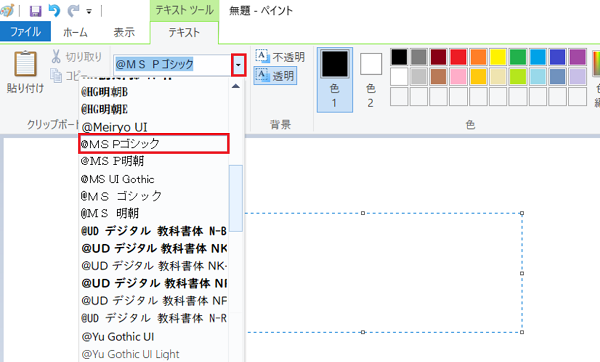This screenshot has height=362, width=600.
Task: Click the テキスト ツール contextual tab header
Action: (184, 10)
